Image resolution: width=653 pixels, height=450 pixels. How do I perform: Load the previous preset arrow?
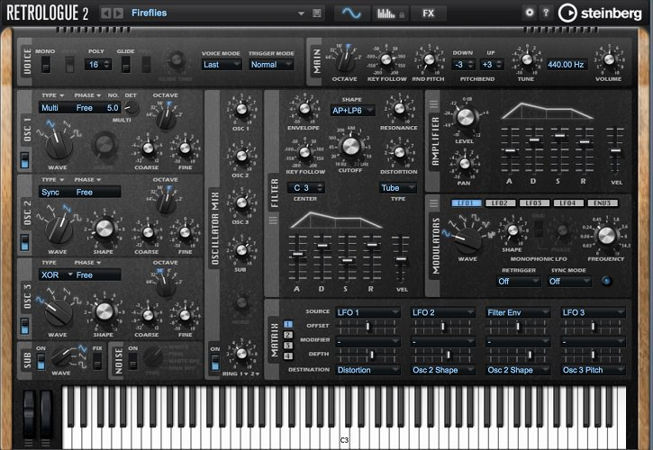(x=107, y=13)
